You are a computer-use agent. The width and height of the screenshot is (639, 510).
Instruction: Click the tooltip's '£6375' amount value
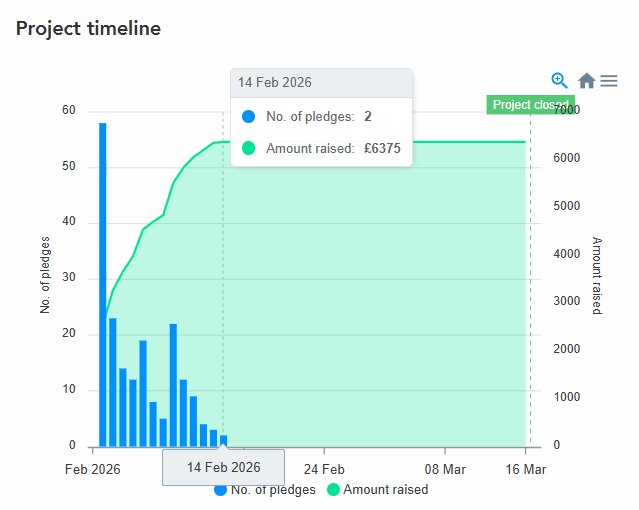click(382, 148)
